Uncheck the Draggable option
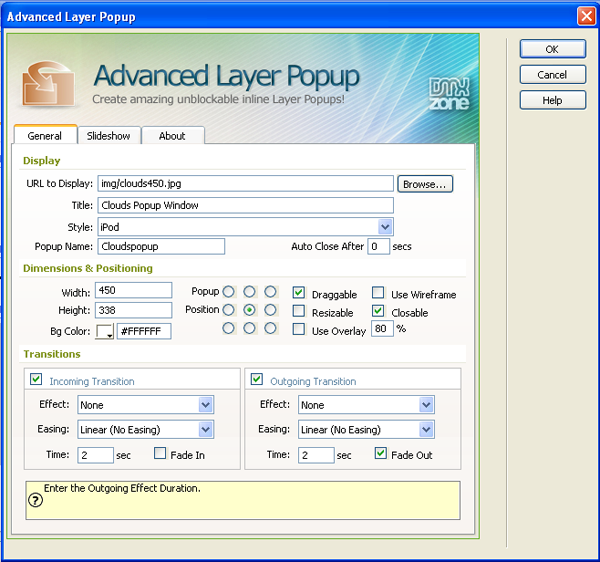The width and height of the screenshot is (600, 562). pos(299,293)
